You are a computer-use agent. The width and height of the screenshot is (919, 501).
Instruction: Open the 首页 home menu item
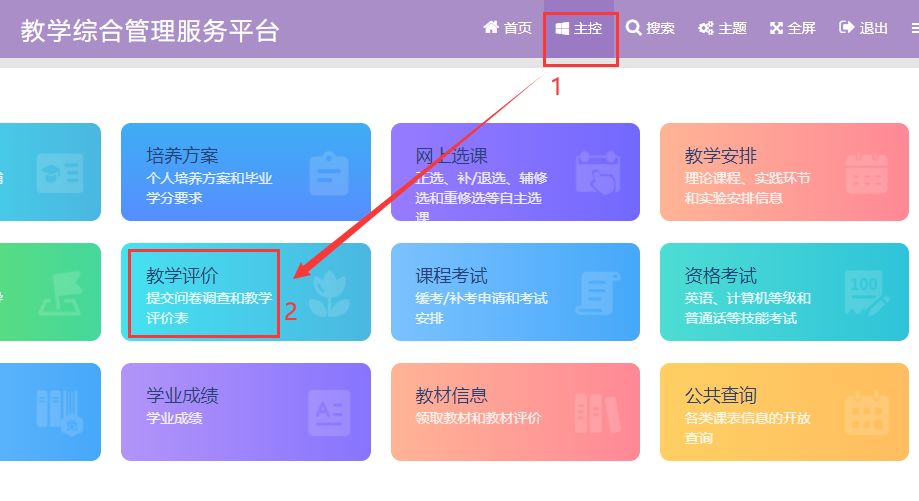coord(508,28)
